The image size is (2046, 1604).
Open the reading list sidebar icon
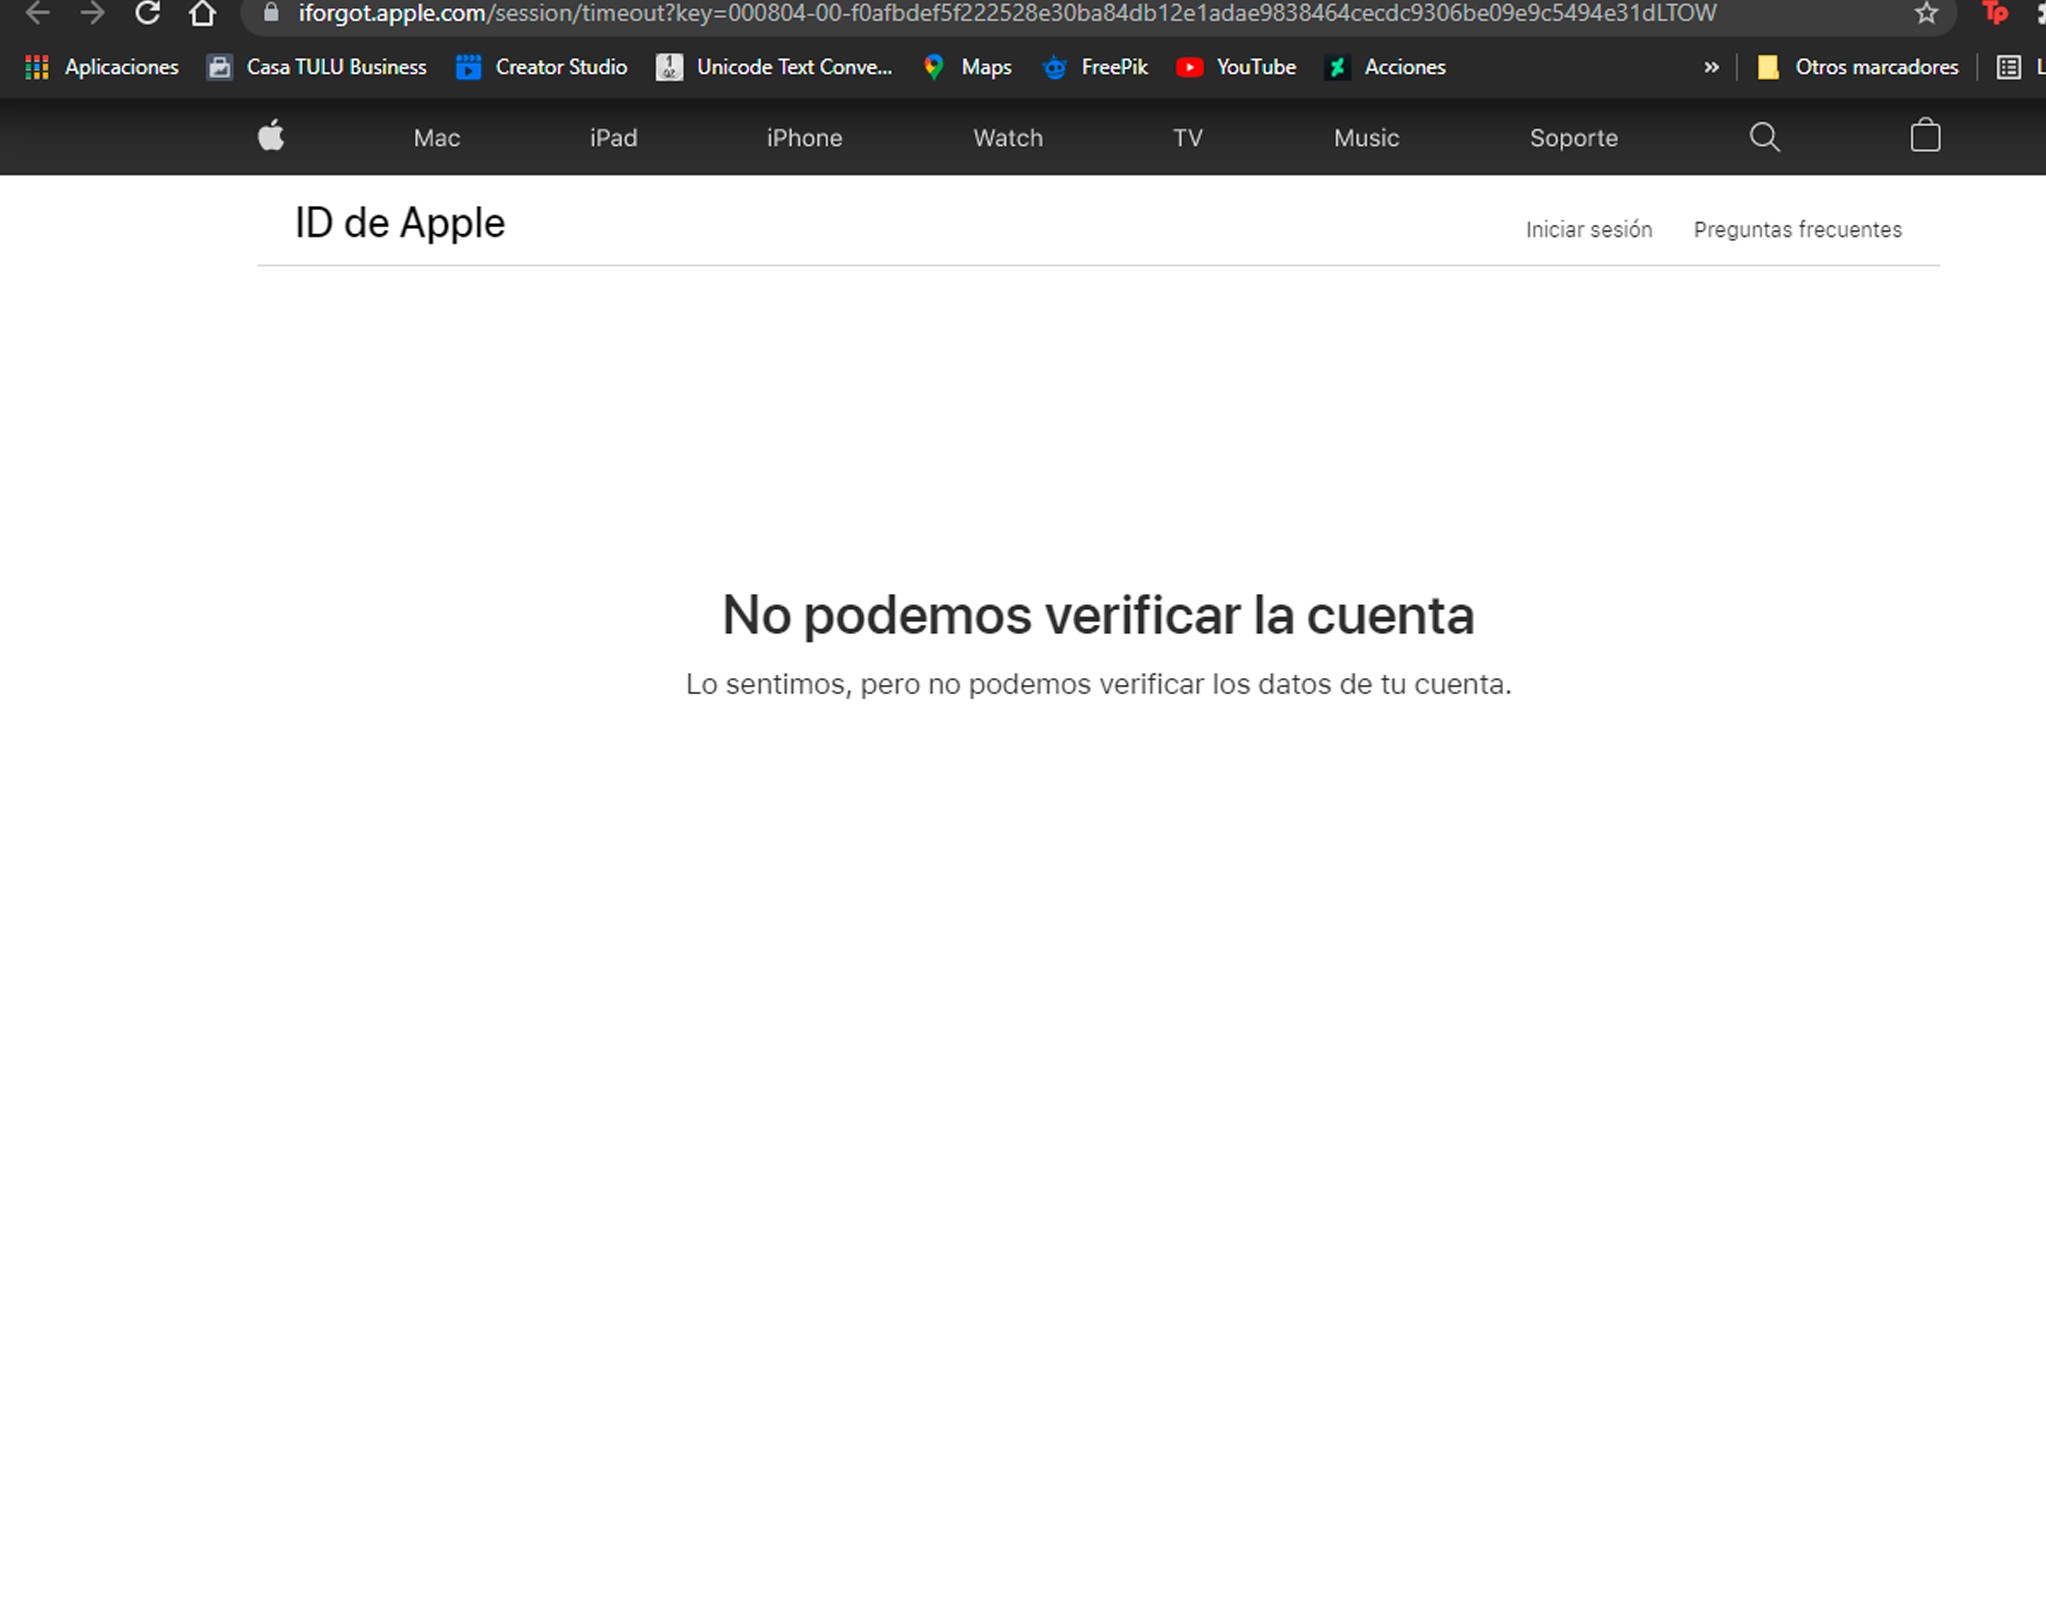click(x=2008, y=66)
